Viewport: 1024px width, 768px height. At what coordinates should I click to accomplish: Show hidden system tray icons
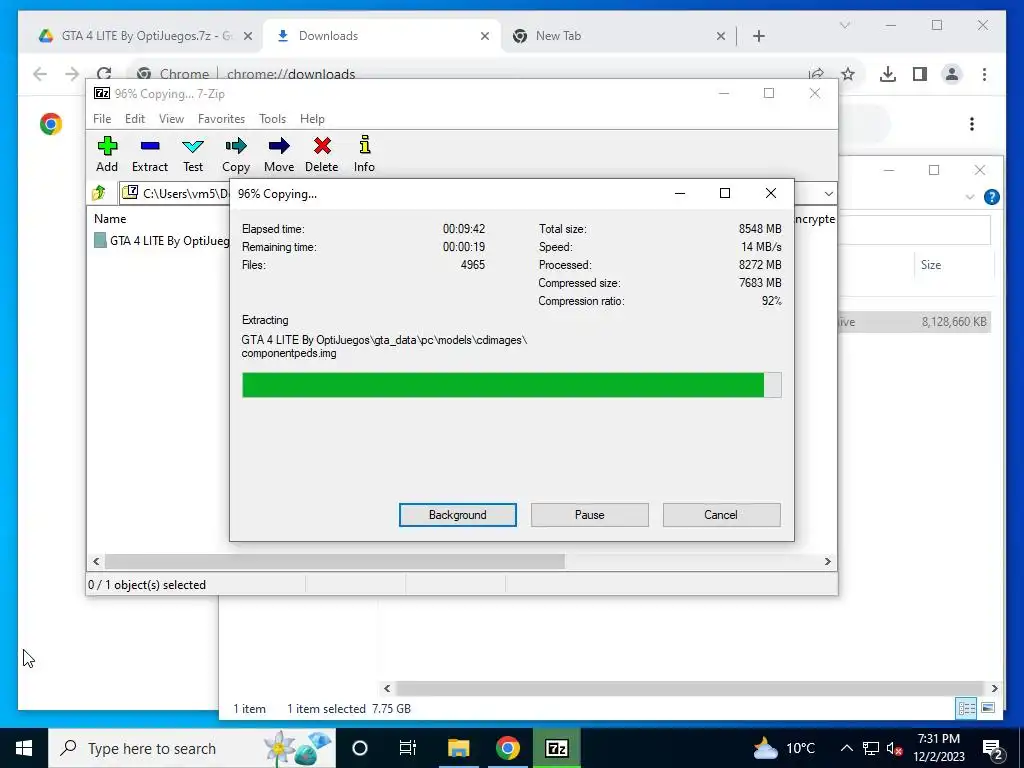point(846,748)
